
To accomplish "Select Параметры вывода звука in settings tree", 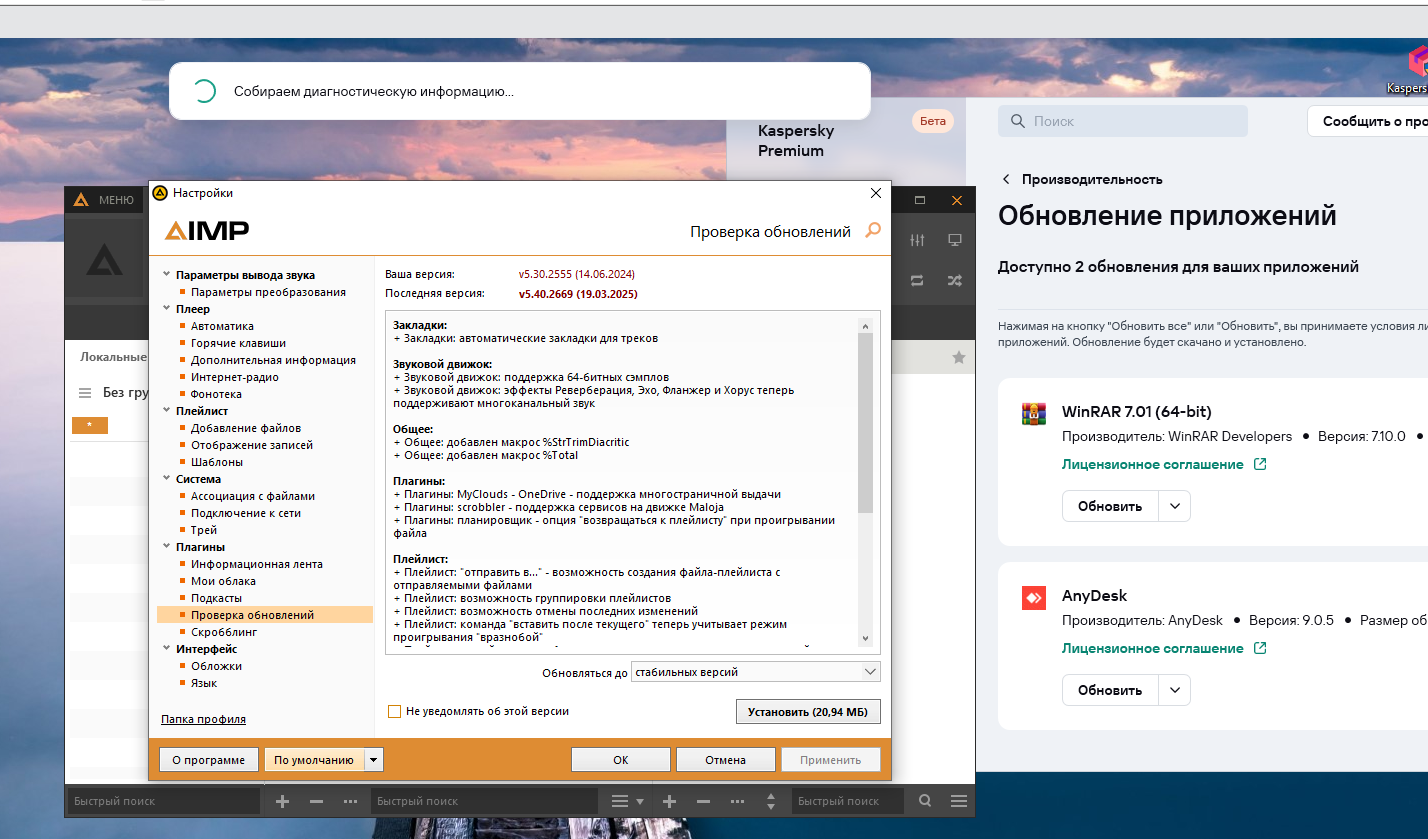I will click(245, 275).
